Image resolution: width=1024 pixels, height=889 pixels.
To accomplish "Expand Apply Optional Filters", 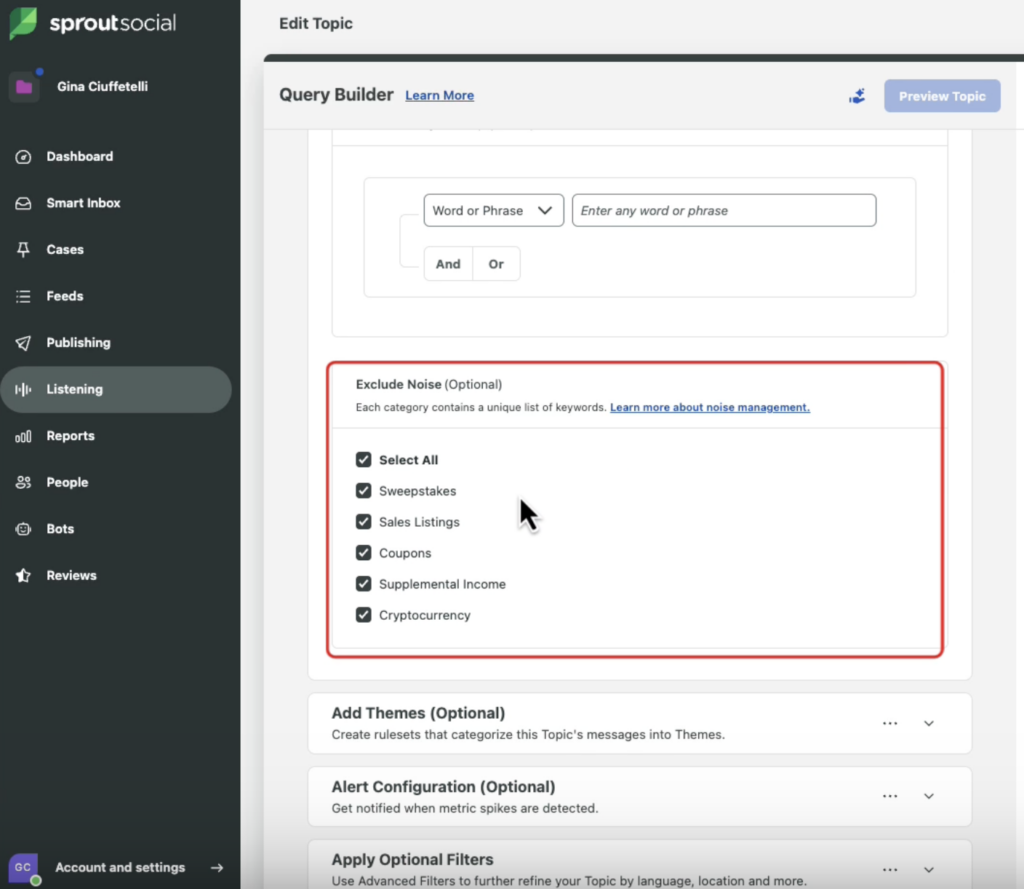I will (928, 869).
